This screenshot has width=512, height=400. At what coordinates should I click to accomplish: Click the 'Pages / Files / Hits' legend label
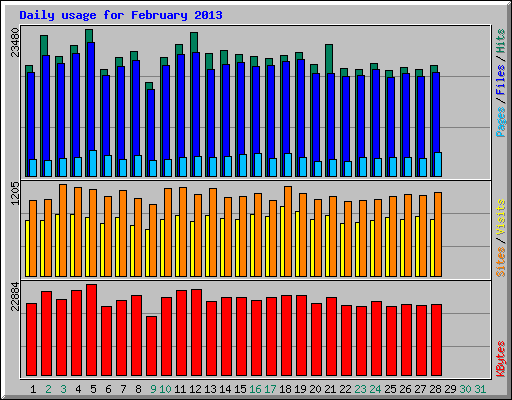(501, 83)
